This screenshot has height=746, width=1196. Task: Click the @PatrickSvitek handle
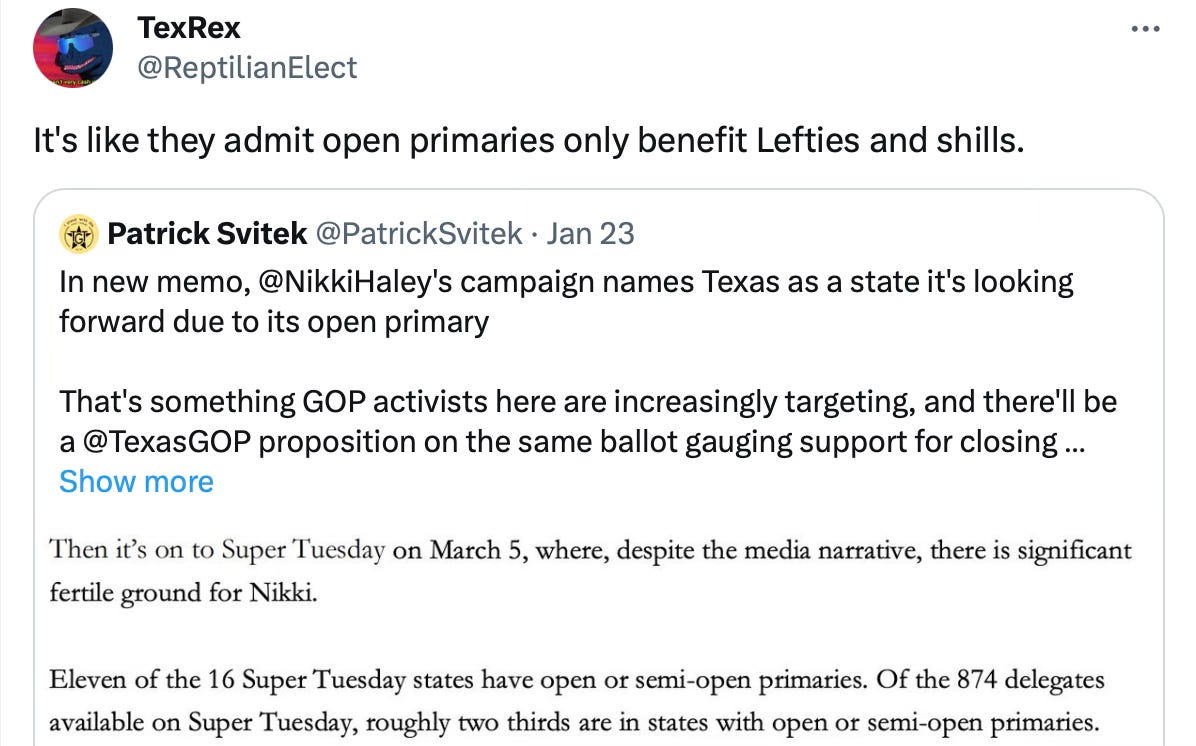419,233
